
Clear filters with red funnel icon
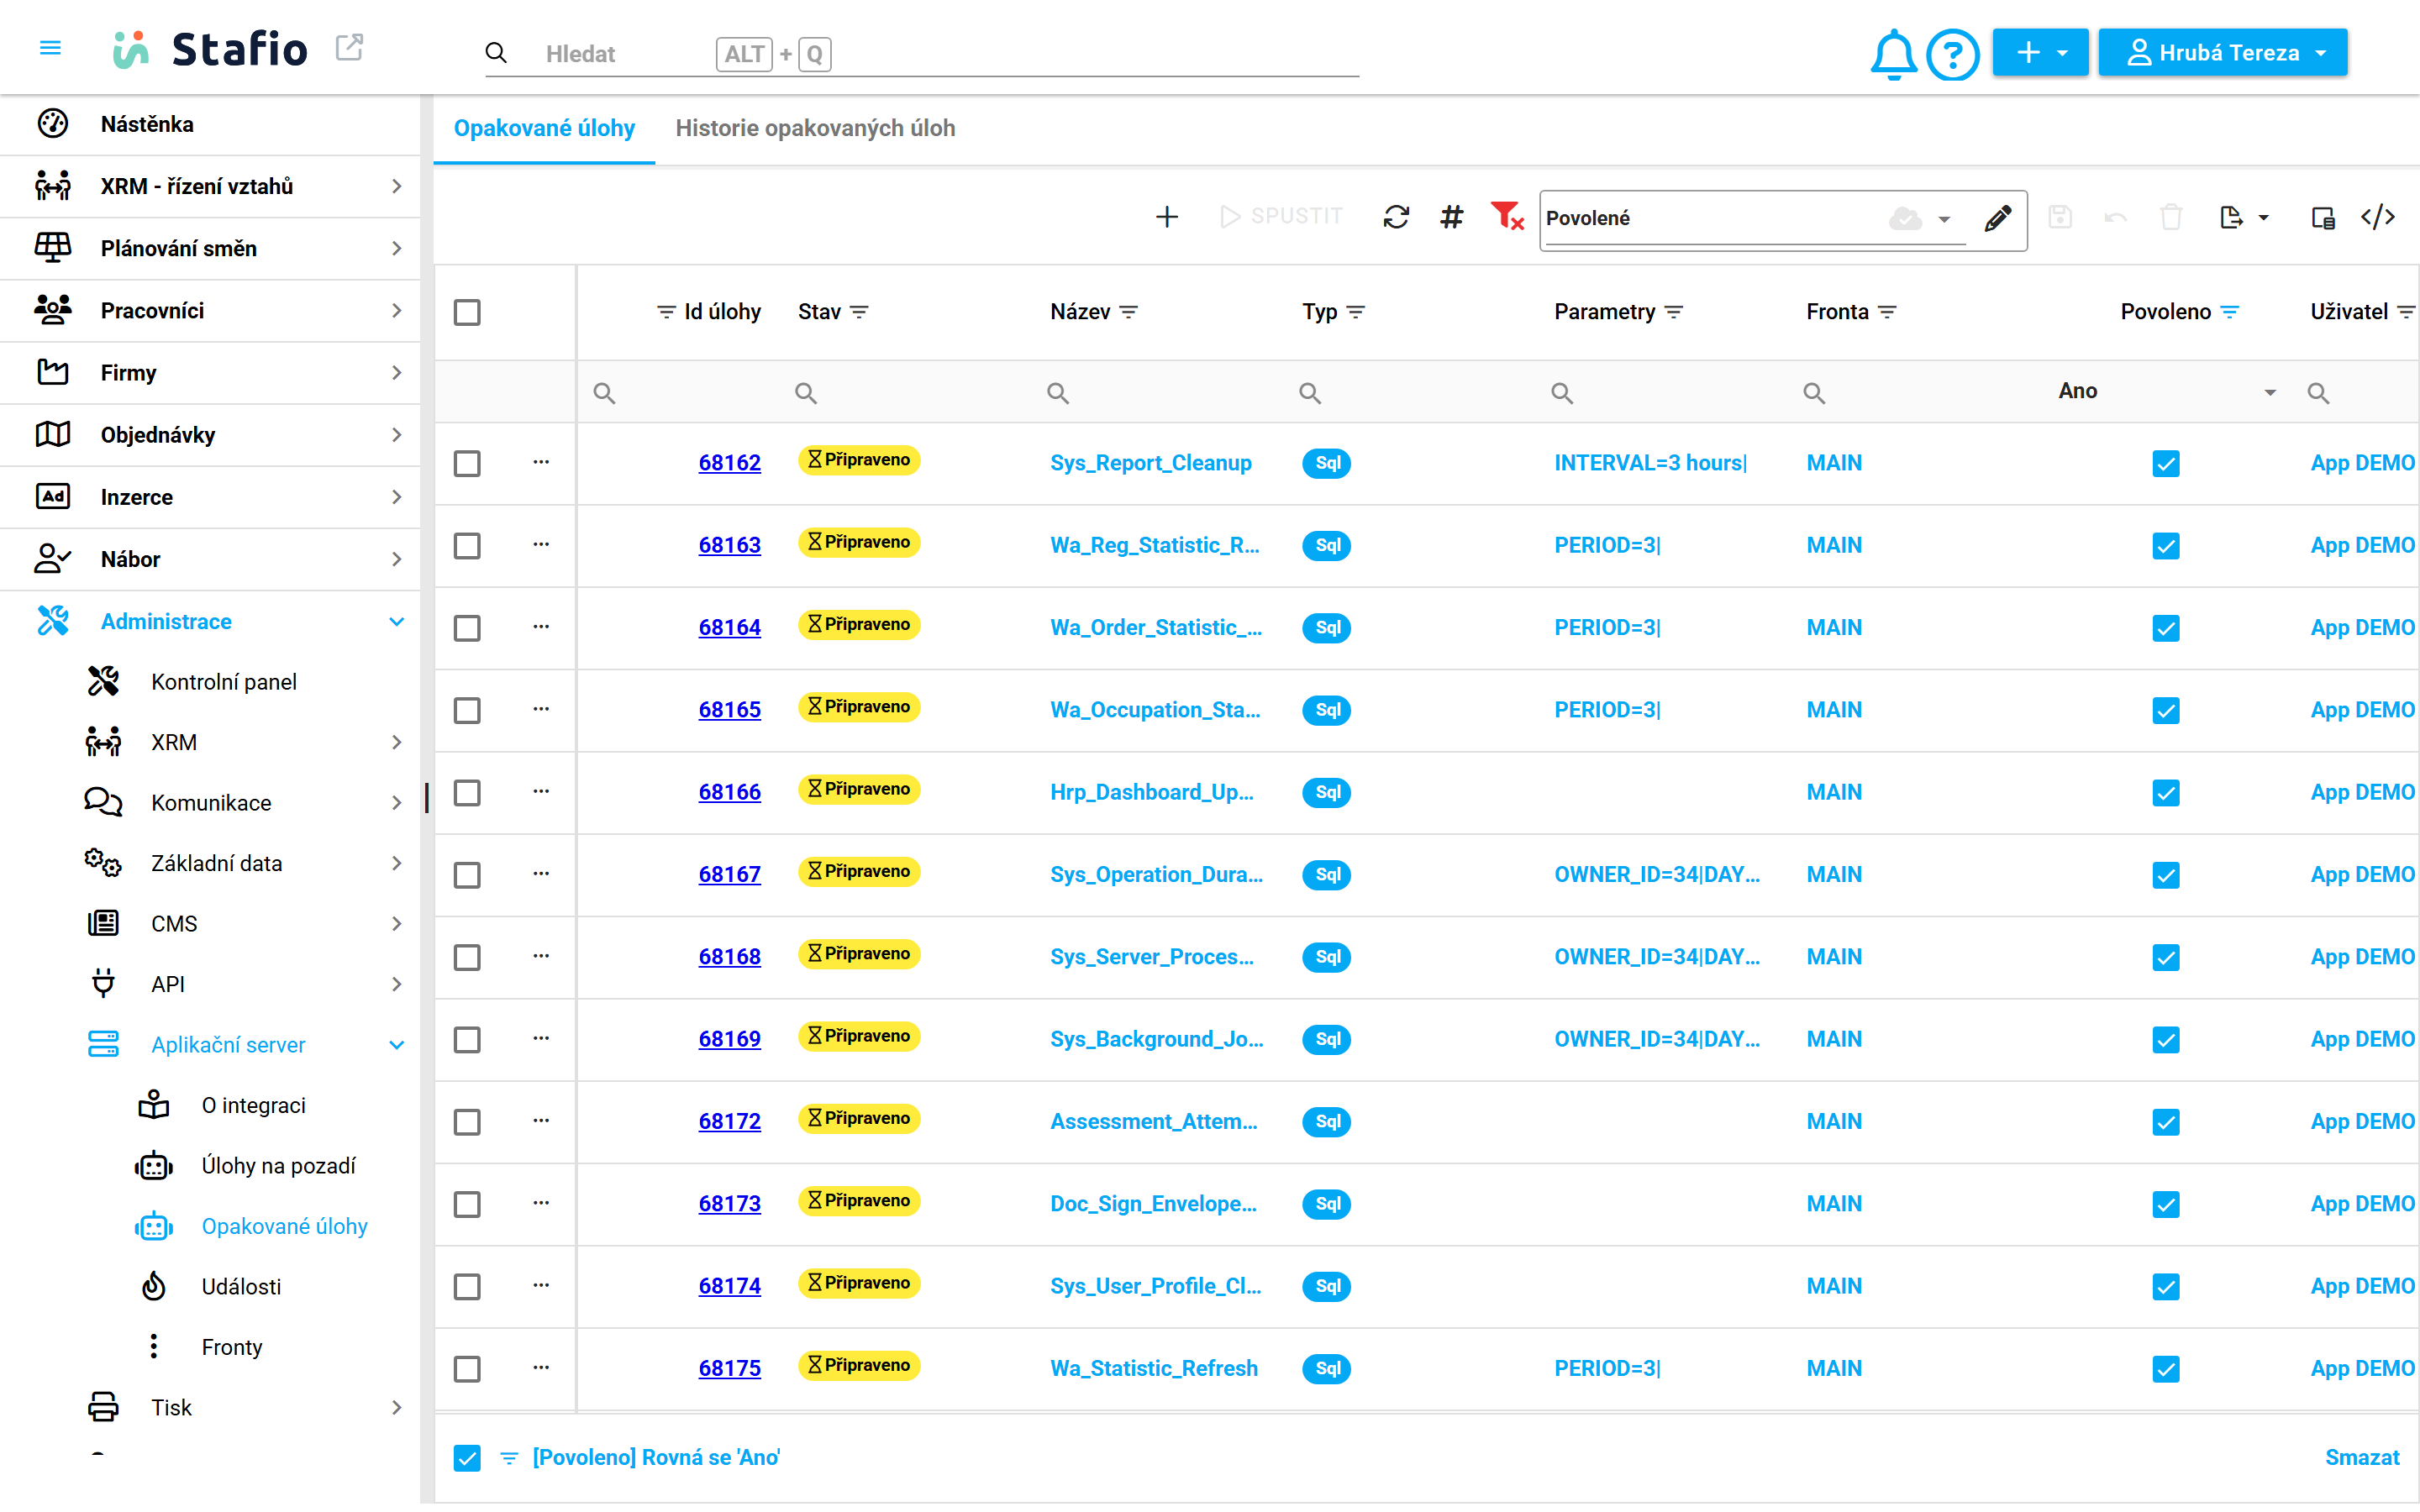tap(1506, 217)
